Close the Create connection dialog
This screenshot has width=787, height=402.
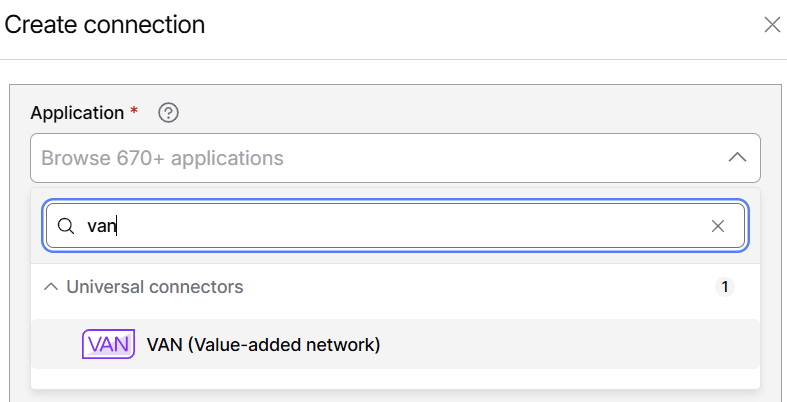point(772,25)
